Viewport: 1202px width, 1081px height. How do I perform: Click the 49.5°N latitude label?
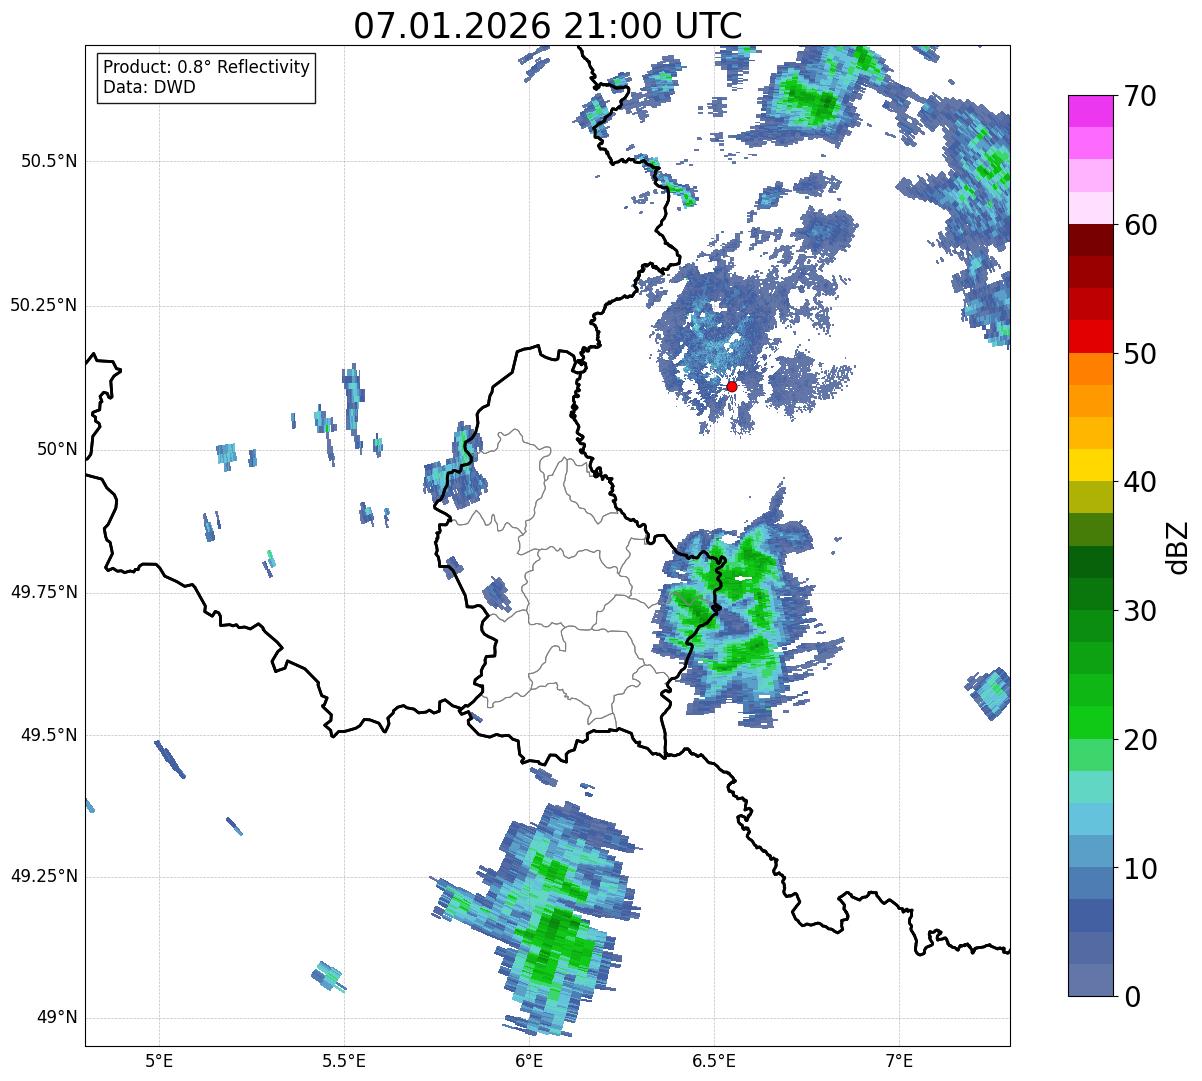coord(49,735)
